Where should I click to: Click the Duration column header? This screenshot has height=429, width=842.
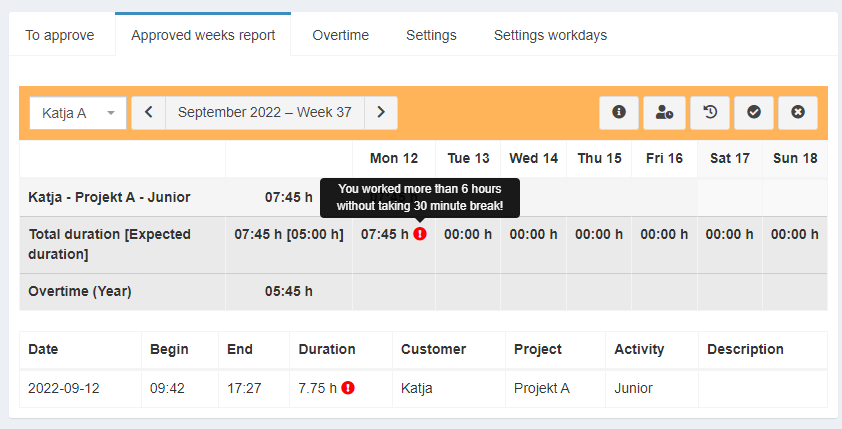pos(327,349)
